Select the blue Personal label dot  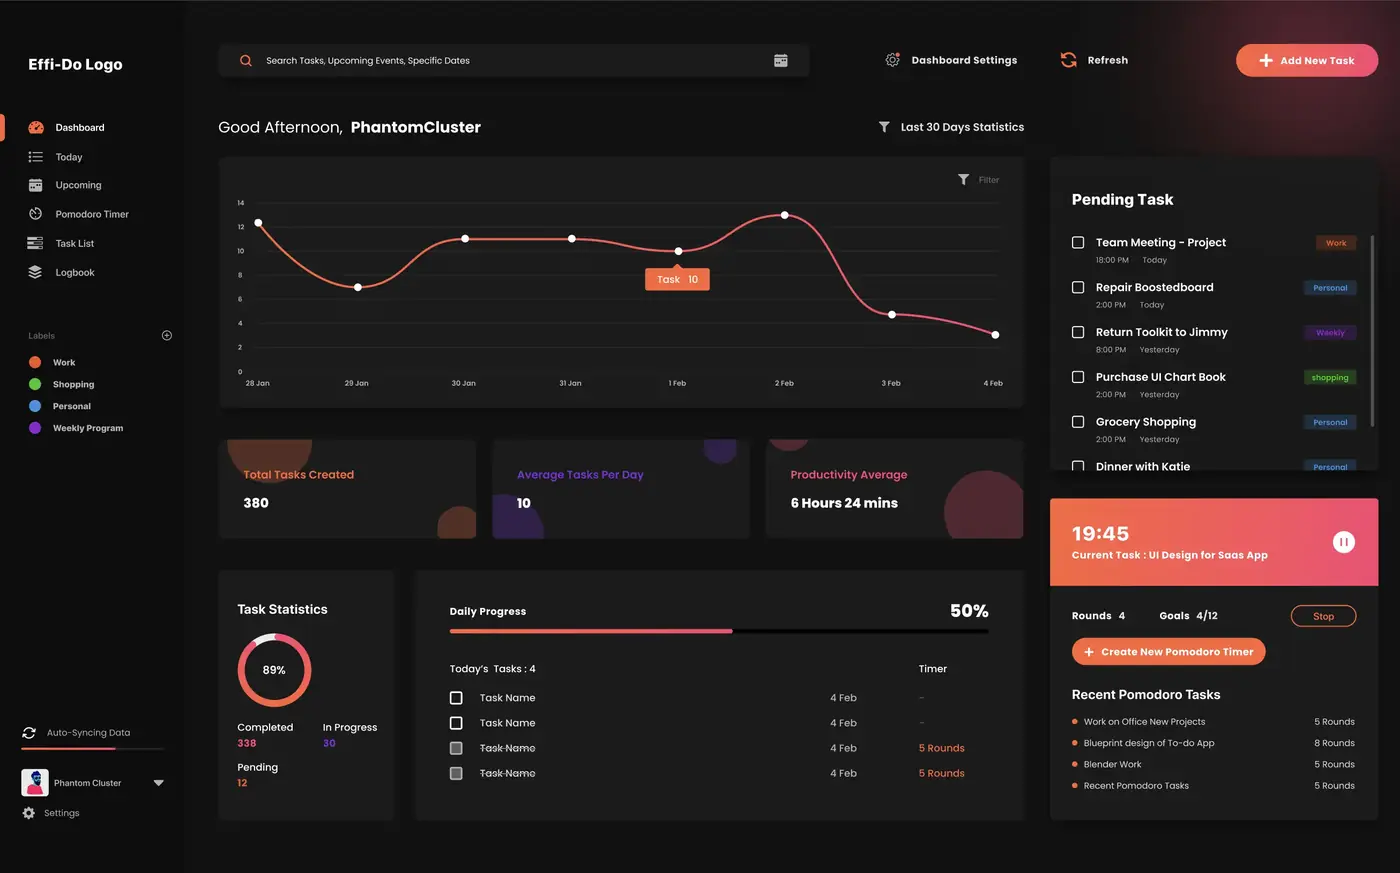35,406
